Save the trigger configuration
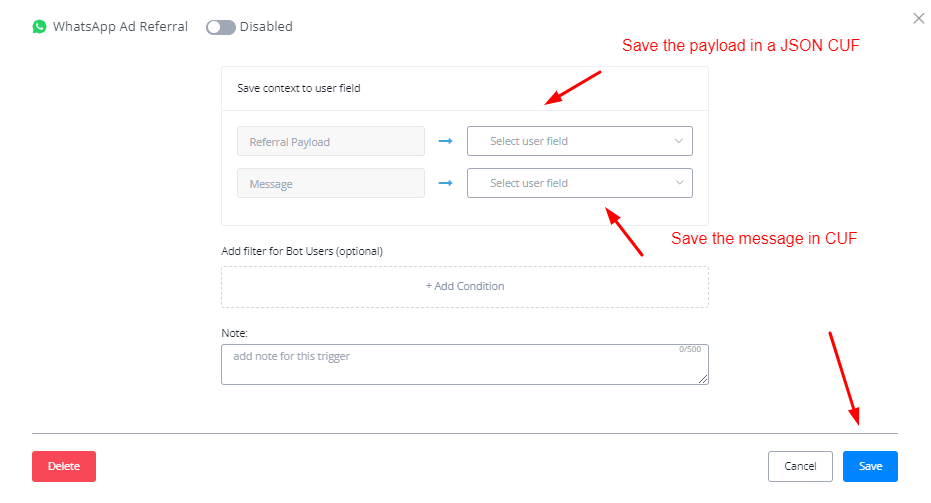Image resolution: width=931 pixels, height=503 pixels. [x=870, y=466]
